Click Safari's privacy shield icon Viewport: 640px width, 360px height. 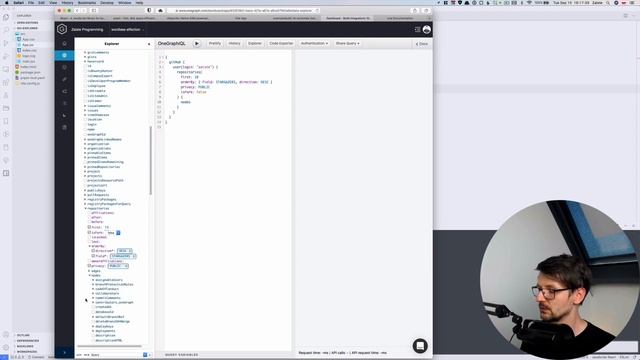click(x=149, y=11)
